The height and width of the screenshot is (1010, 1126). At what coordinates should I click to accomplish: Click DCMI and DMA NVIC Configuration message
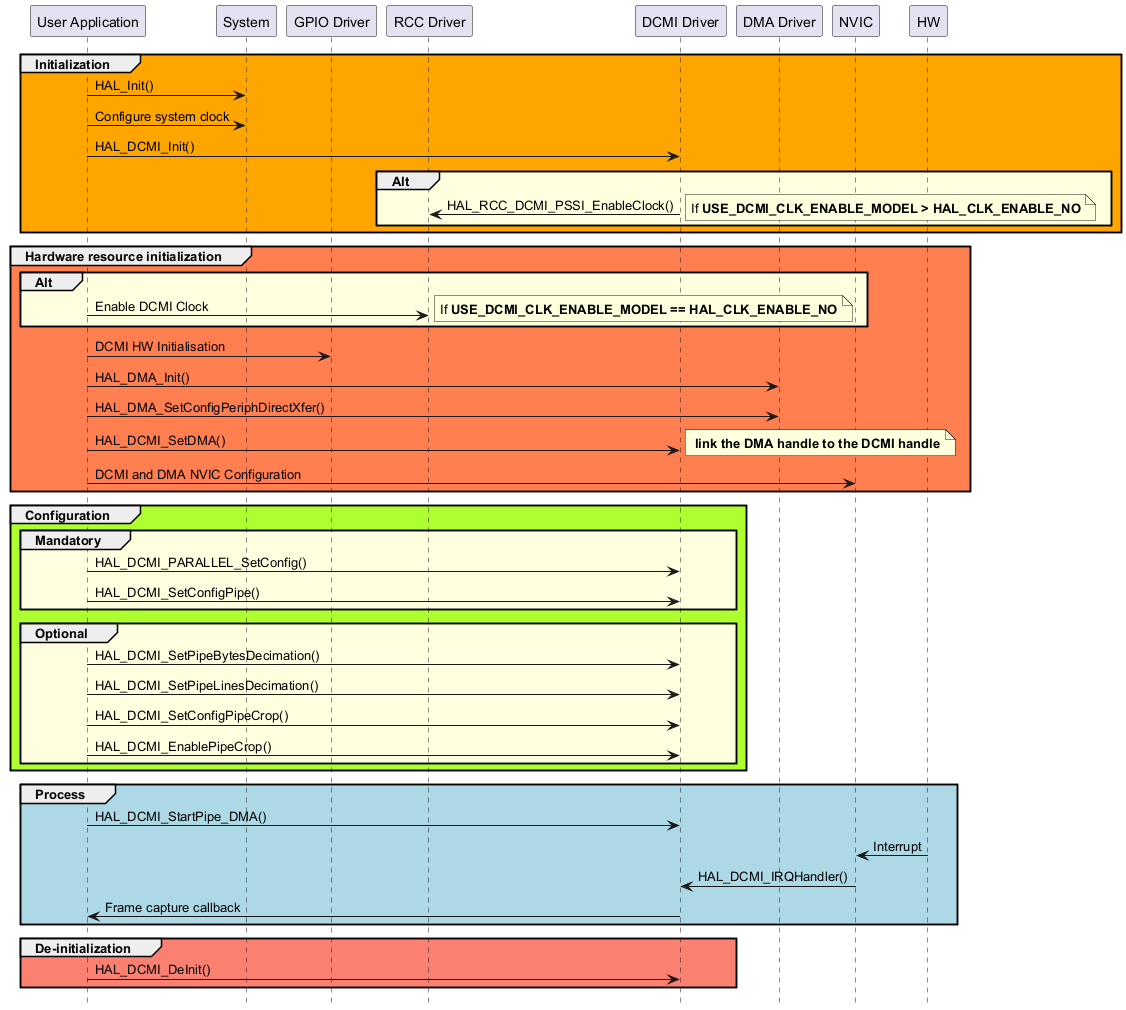coord(198,475)
